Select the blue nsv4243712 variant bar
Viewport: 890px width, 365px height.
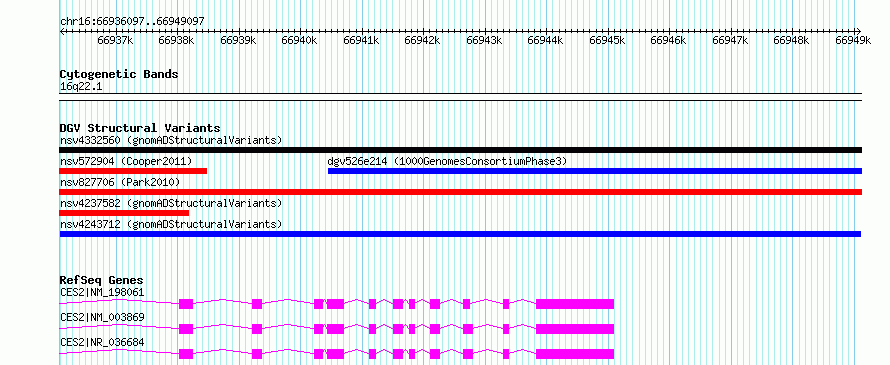460,234
